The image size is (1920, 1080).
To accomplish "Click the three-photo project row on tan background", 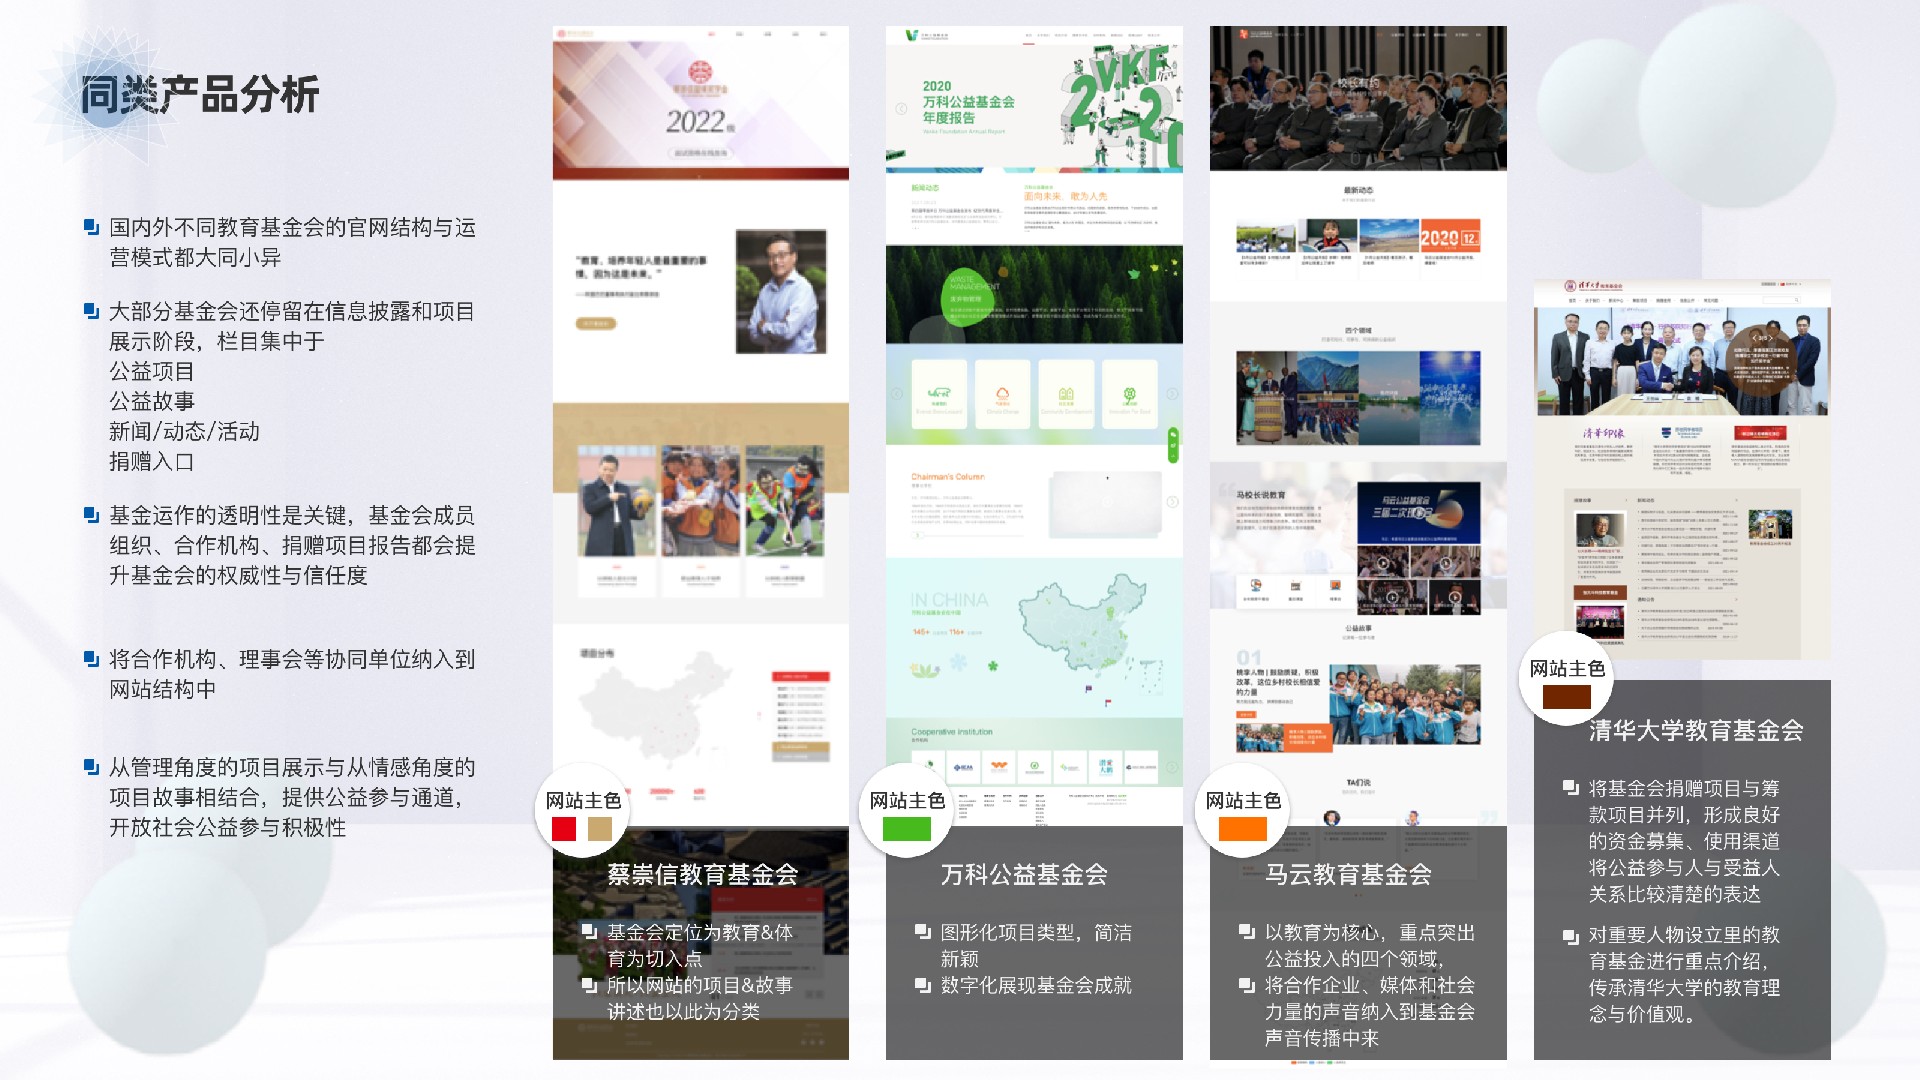I will tap(701, 501).
